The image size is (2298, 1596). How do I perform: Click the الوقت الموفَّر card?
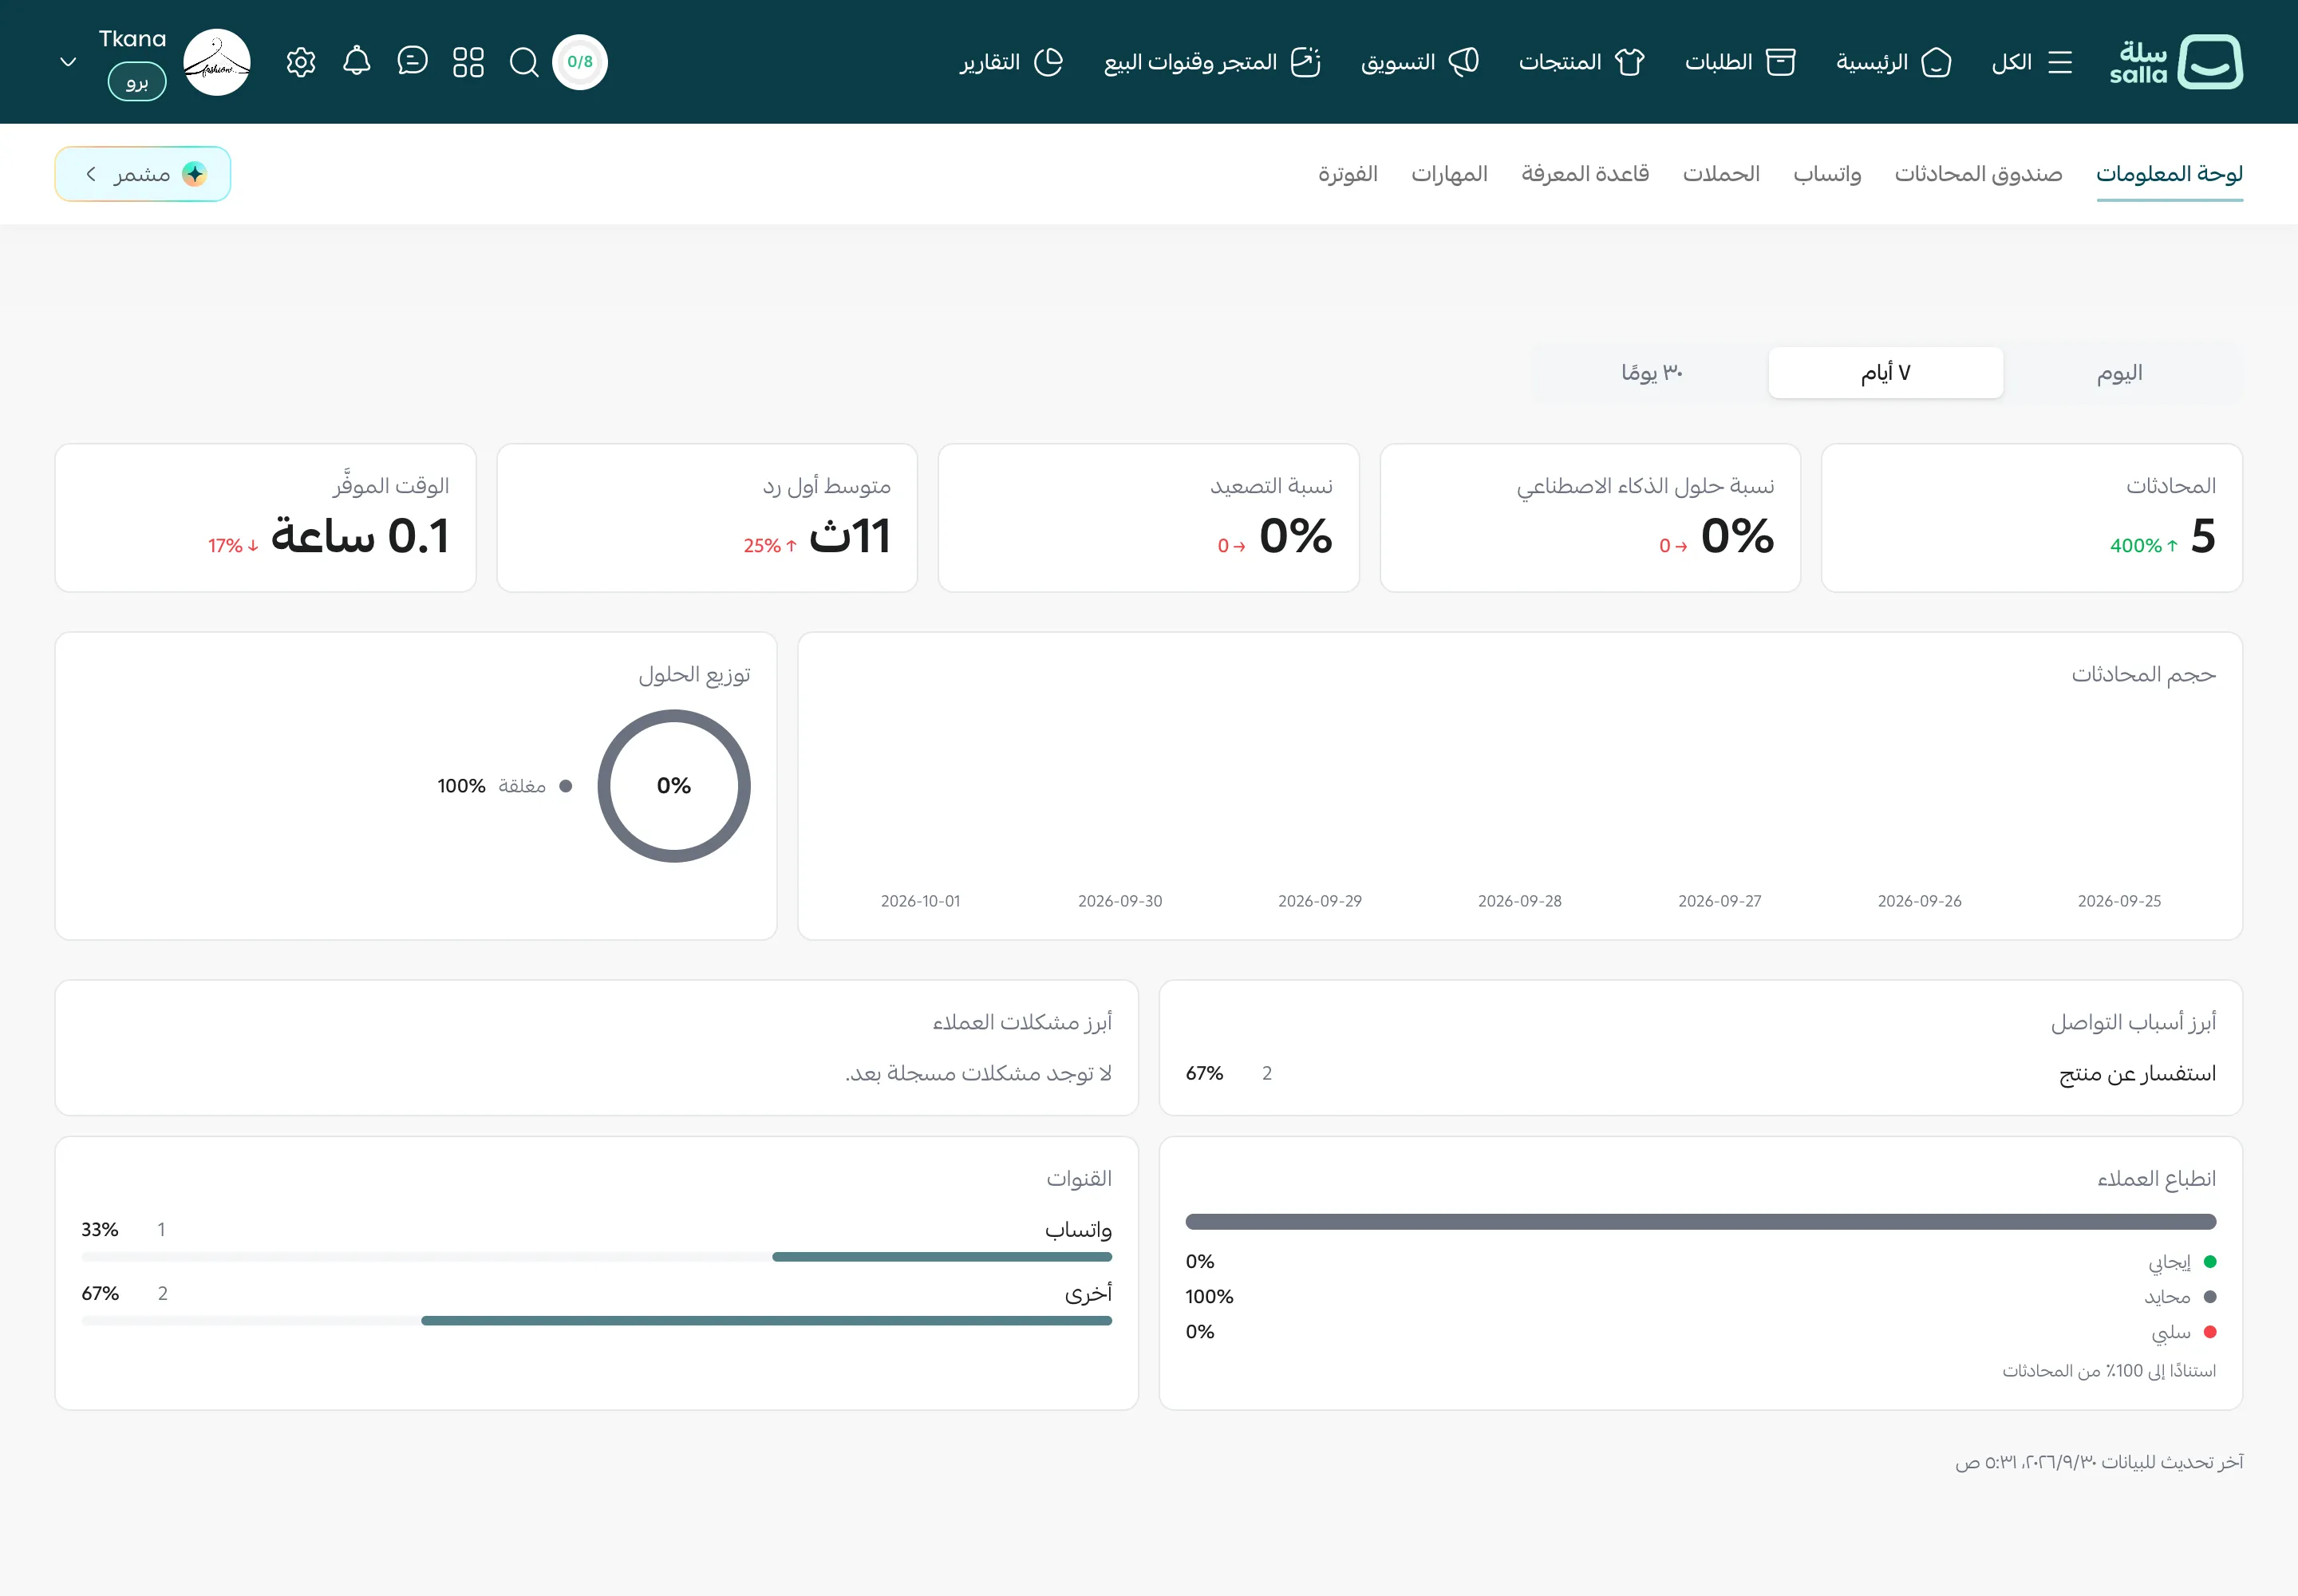[x=265, y=518]
